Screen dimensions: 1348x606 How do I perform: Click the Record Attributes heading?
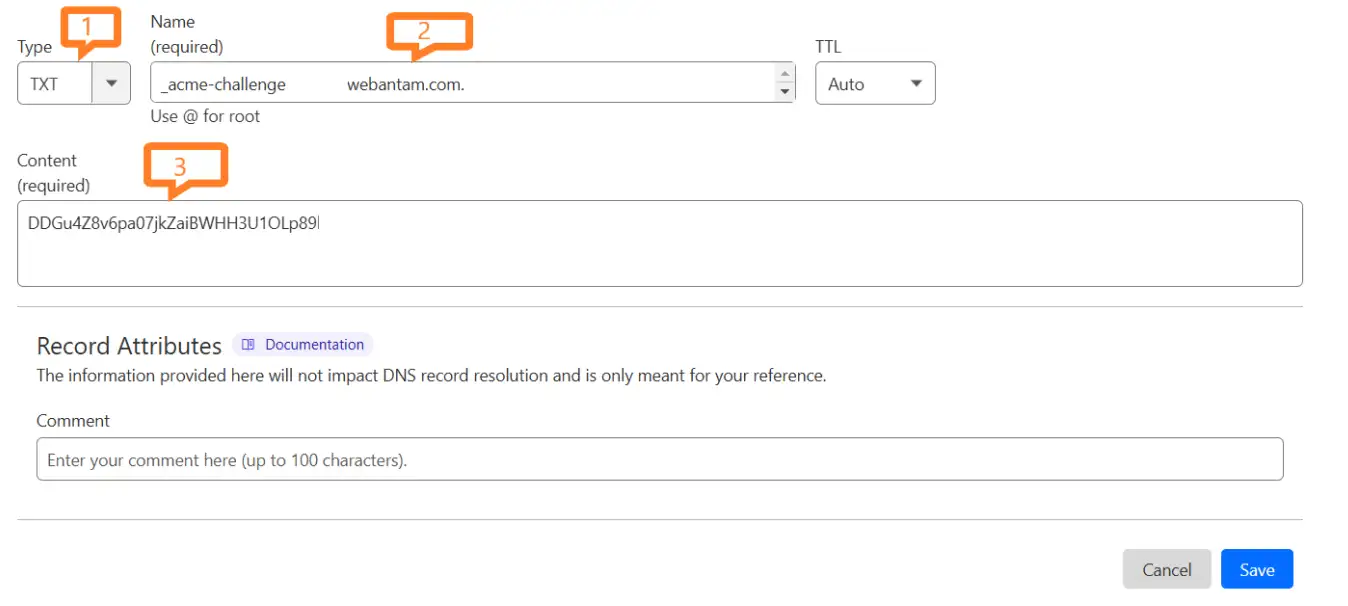pos(129,346)
